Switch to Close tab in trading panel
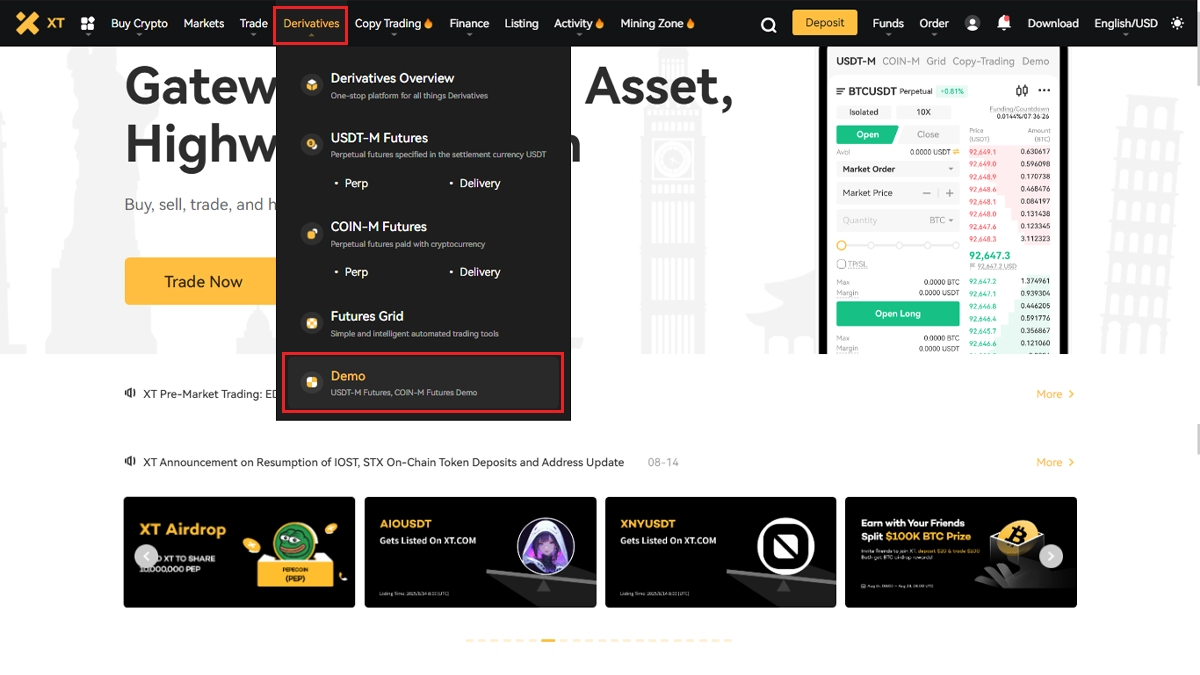The image size is (1200, 675). click(x=928, y=134)
